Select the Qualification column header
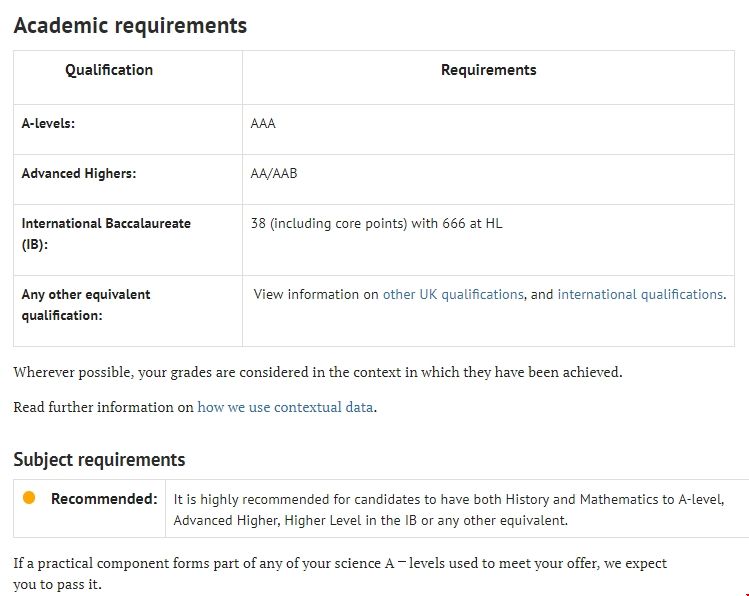 [109, 70]
